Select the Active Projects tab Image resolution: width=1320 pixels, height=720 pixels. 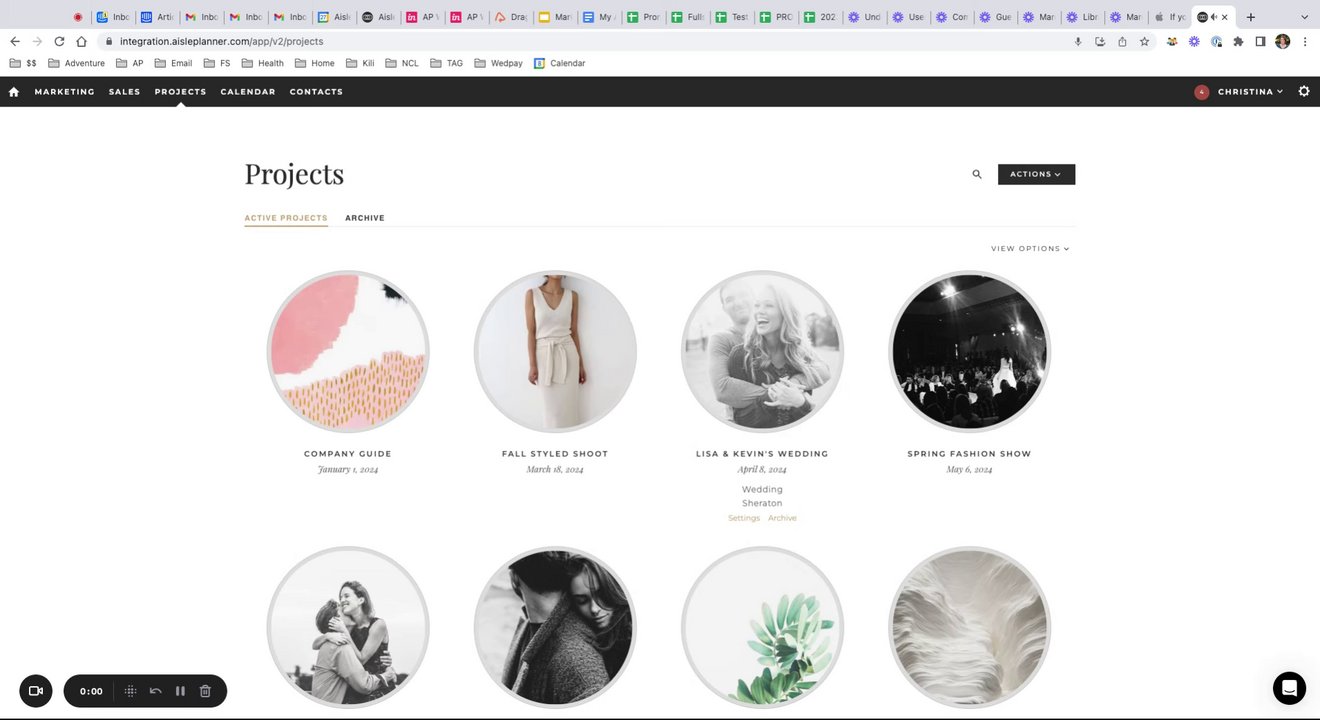coord(286,218)
